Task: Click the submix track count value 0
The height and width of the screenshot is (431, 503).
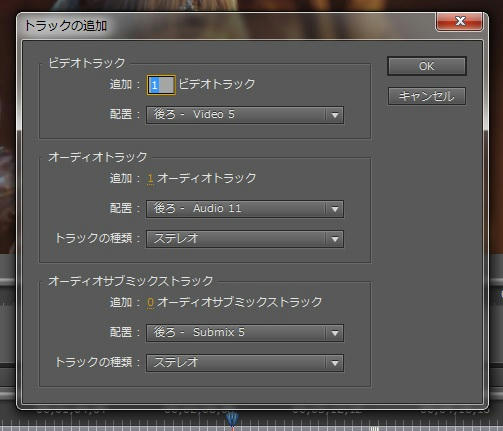Action: (150, 302)
